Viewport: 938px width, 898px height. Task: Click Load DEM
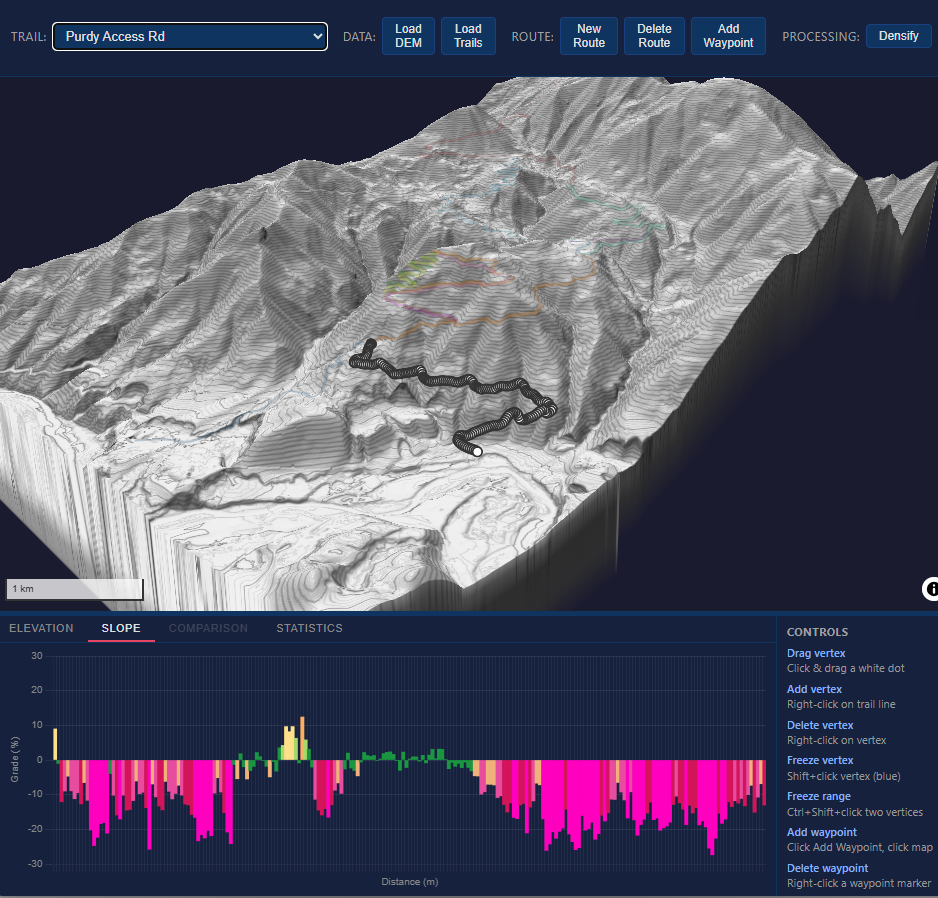[x=408, y=36]
